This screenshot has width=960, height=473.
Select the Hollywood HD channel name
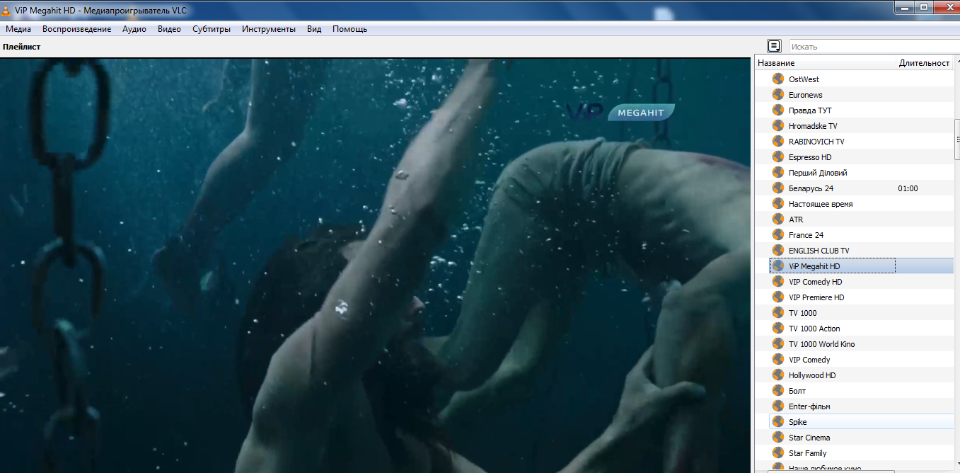coord(812,375)
